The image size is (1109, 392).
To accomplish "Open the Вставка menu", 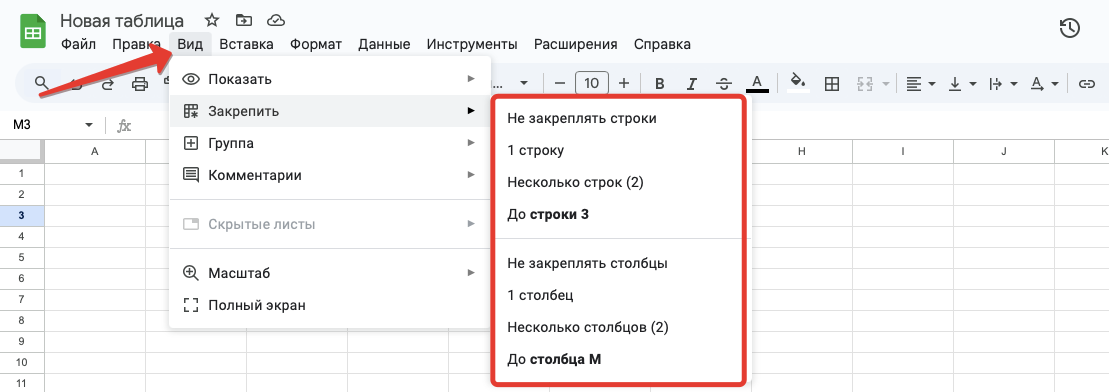I will click(246, 44).
